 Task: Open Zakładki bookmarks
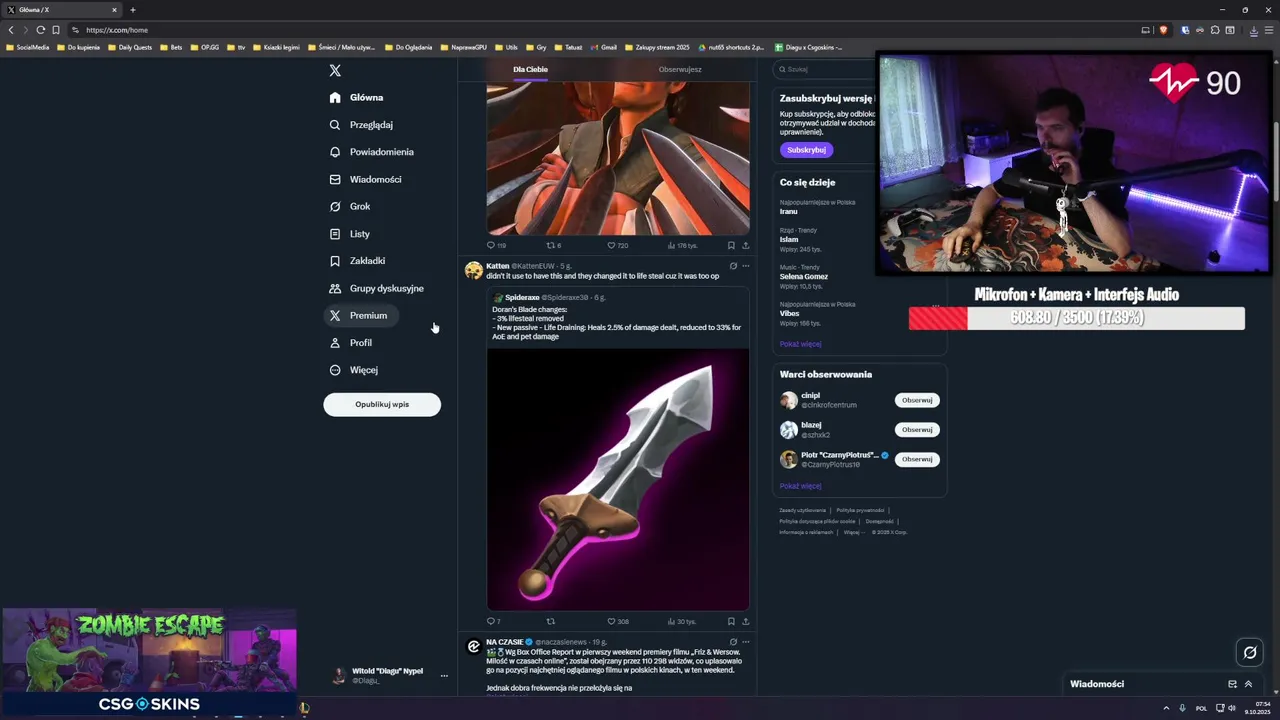pos(357,261)
